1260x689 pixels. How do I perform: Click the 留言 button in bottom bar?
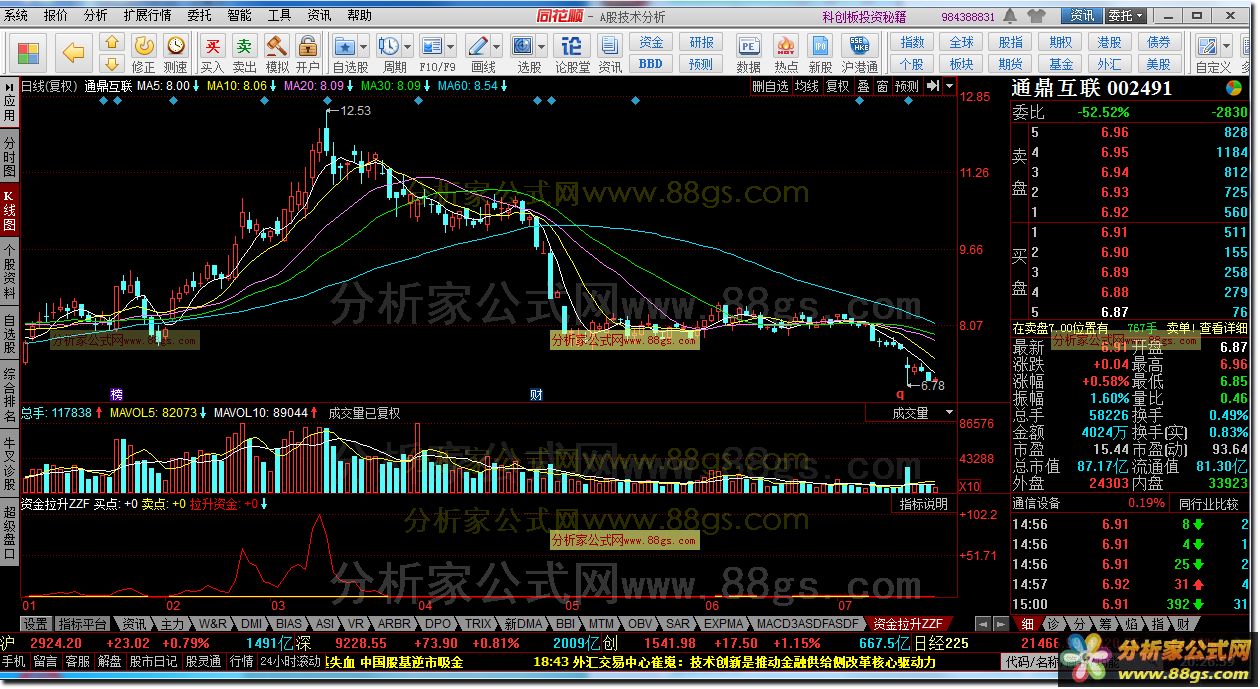[x=45, y=662]
